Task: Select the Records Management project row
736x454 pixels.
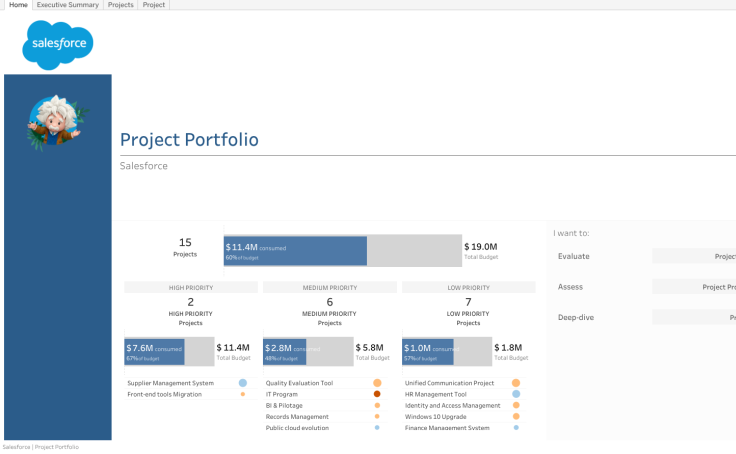Action: tap(297, 416)
